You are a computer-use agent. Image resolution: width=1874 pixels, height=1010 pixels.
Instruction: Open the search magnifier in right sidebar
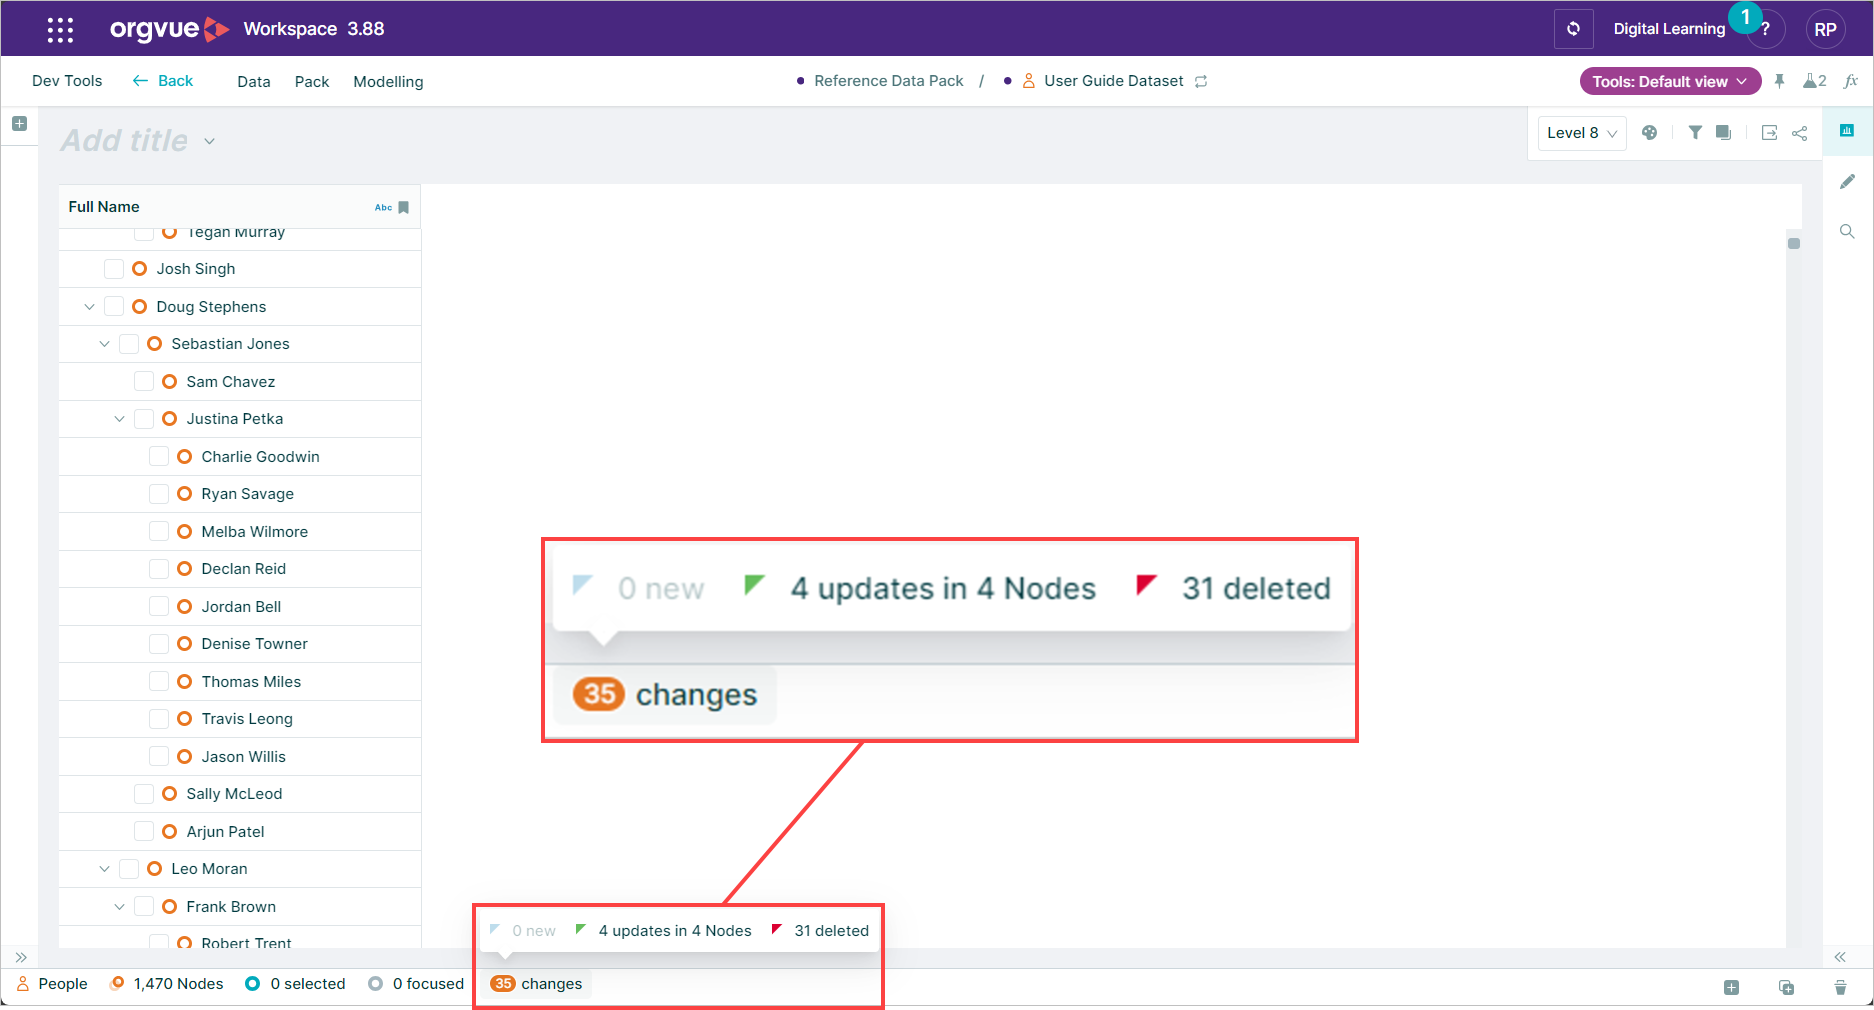pyautogui.click(x=1847, y=231)
